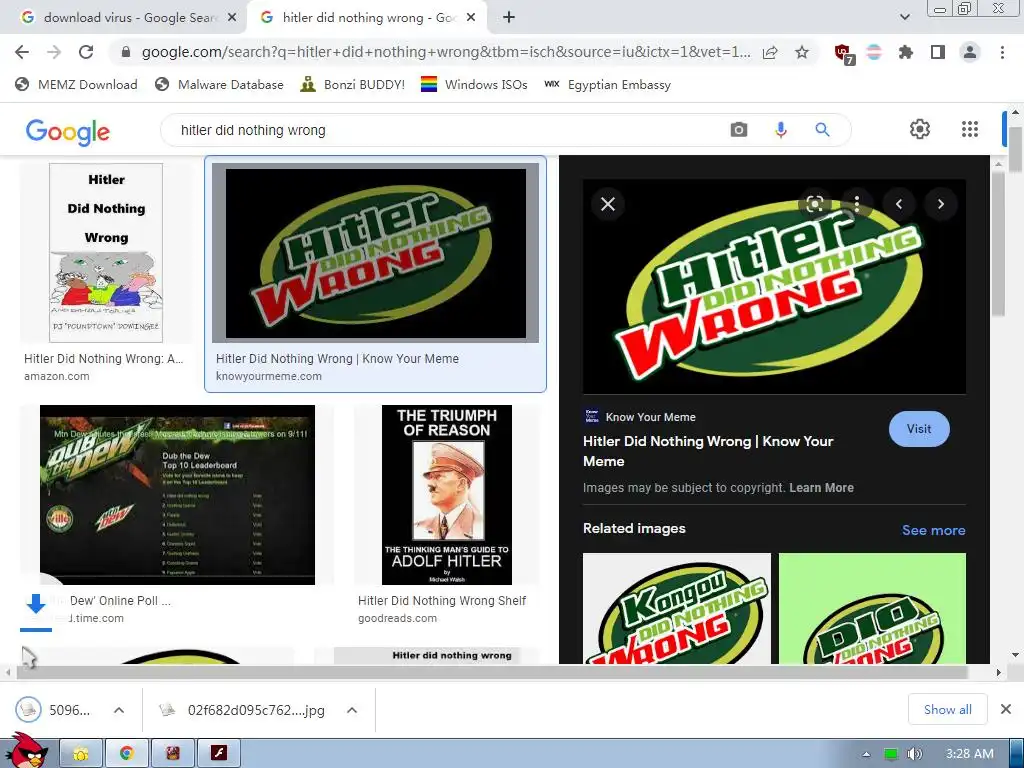The width and height of the screenshot is (1024, 768).
Task: Go to the Google logo home
Action: click(68, 132)
